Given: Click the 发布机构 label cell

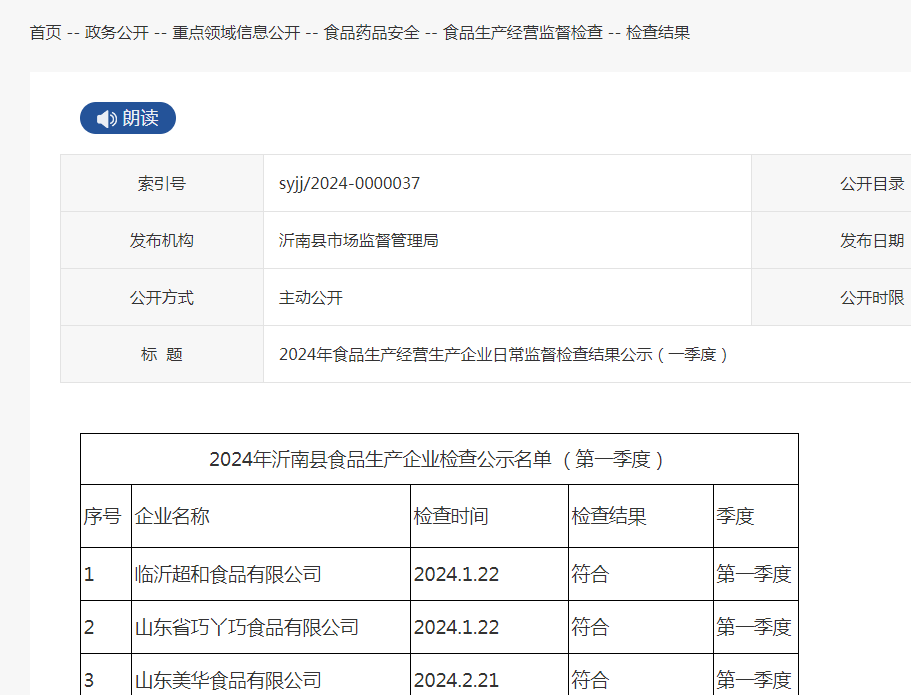Looking at the screenshot, I should click(162, 240).
